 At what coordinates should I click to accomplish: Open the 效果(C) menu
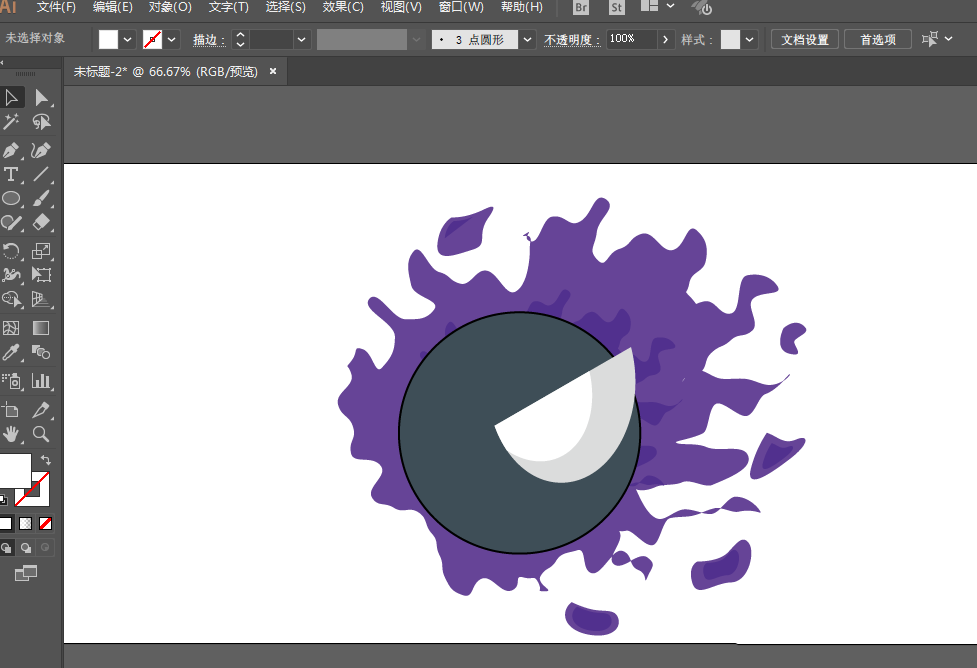[343, 7]
